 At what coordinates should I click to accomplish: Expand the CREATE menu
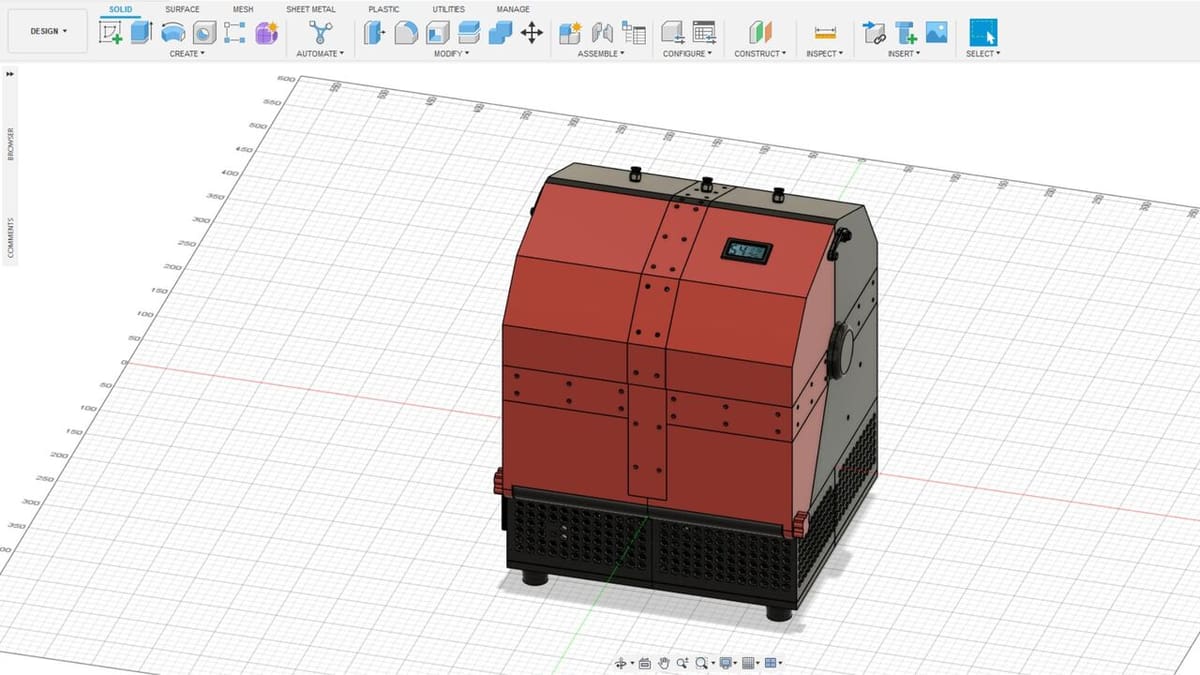(x=187, y=54)
